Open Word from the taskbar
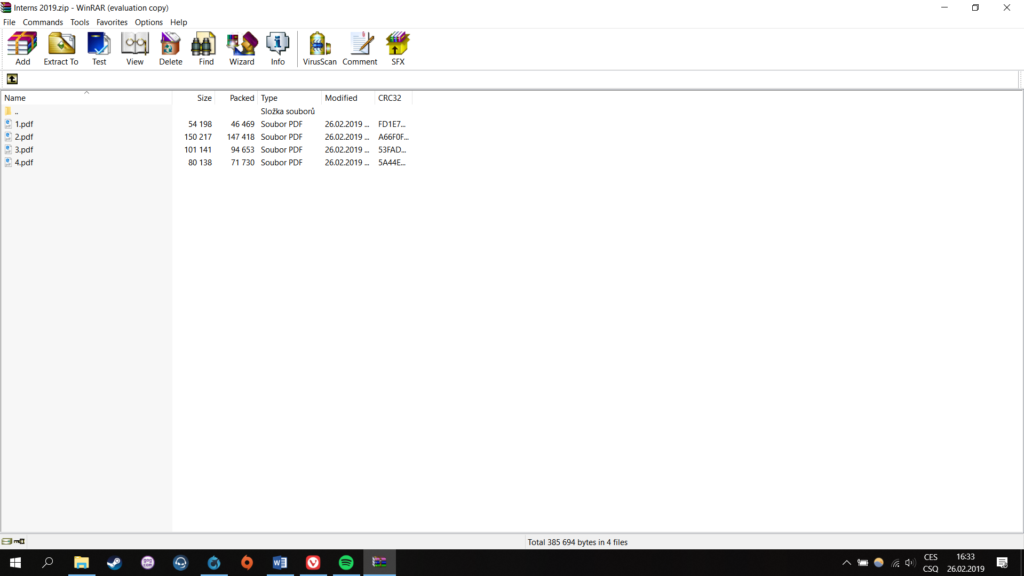 pos(280,562)
